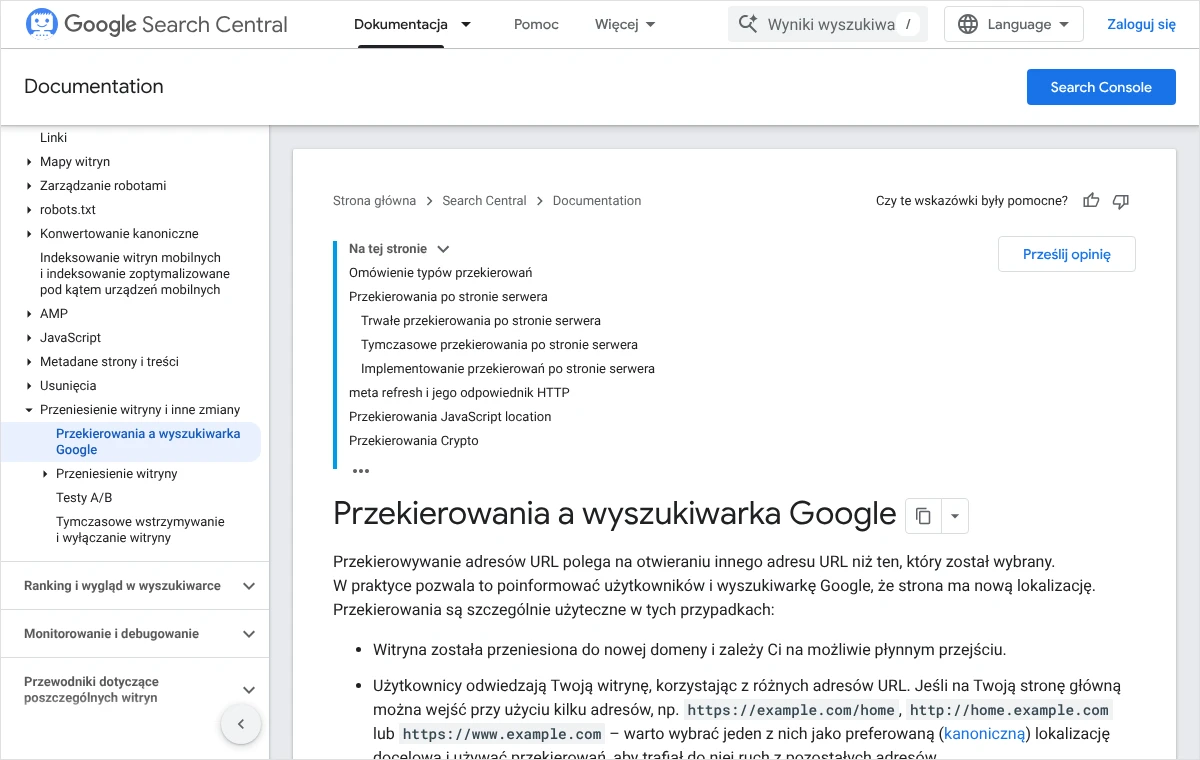Jump to Implementowanie przekierowań po stronie serwera

pyautogui.click(x=508, y=369)
